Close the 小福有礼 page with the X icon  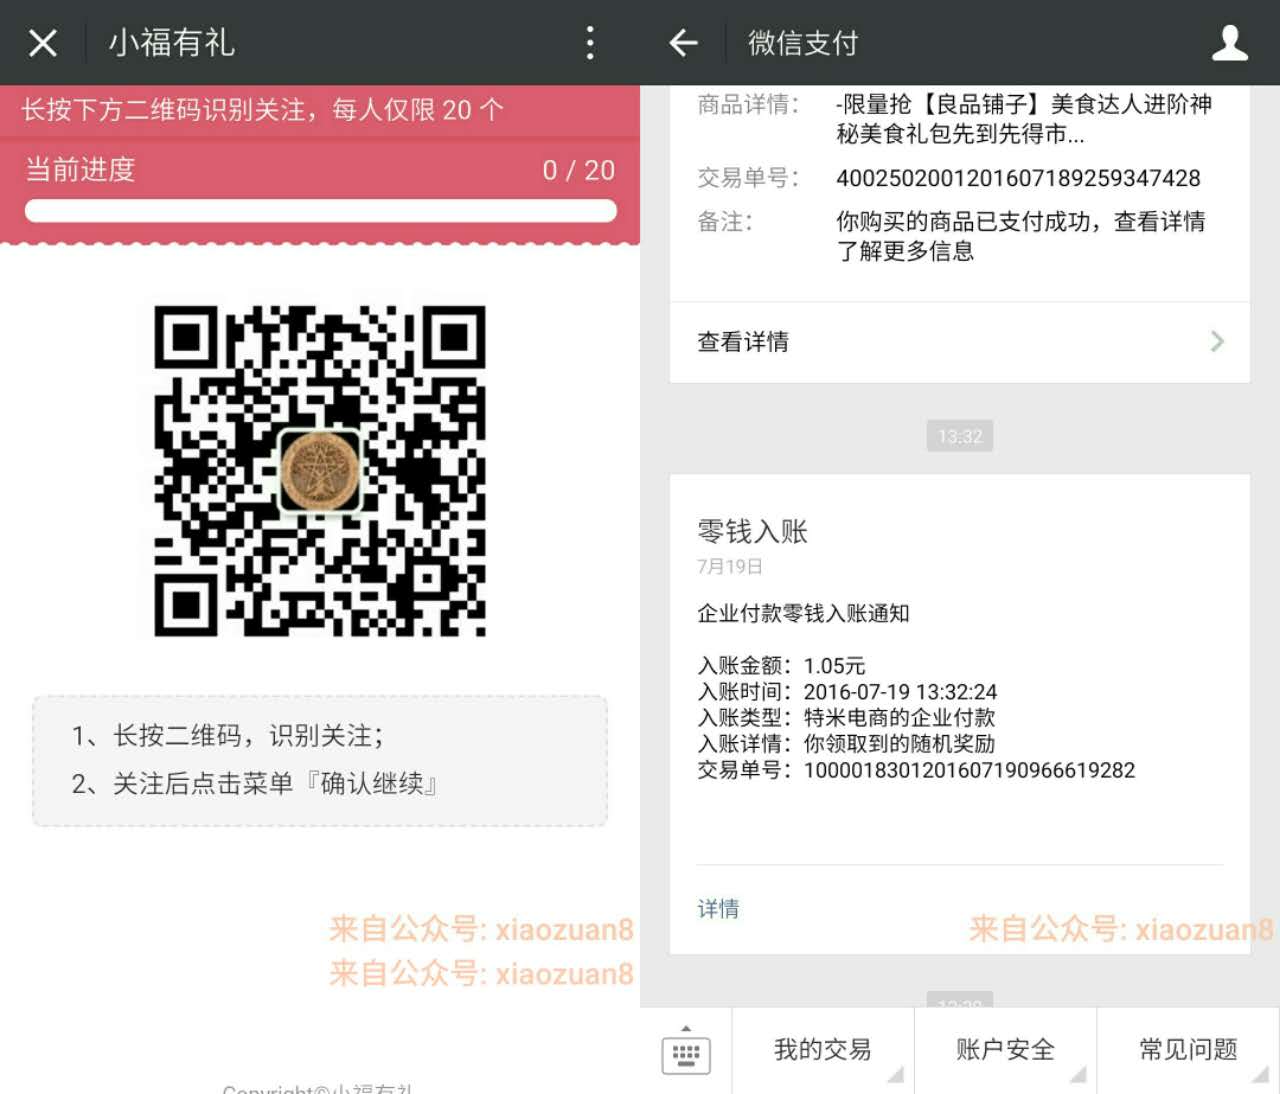[x=43, y=43]
